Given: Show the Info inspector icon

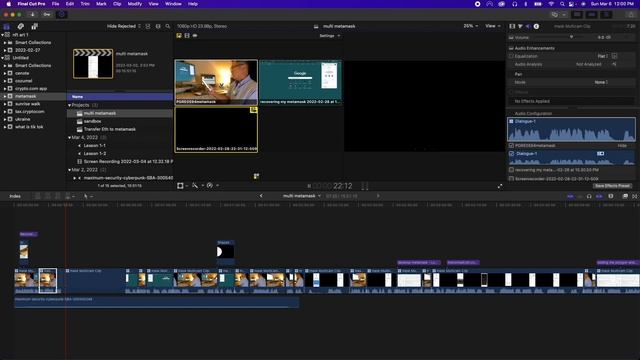Looking at the screenshot, I should [x=536, y=26].
